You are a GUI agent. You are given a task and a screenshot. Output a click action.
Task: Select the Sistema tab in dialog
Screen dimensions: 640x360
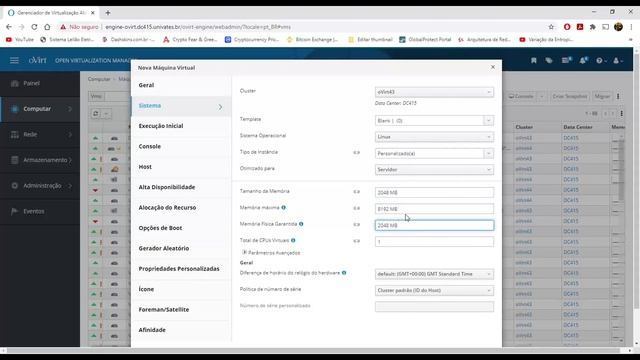click(181, 106)
